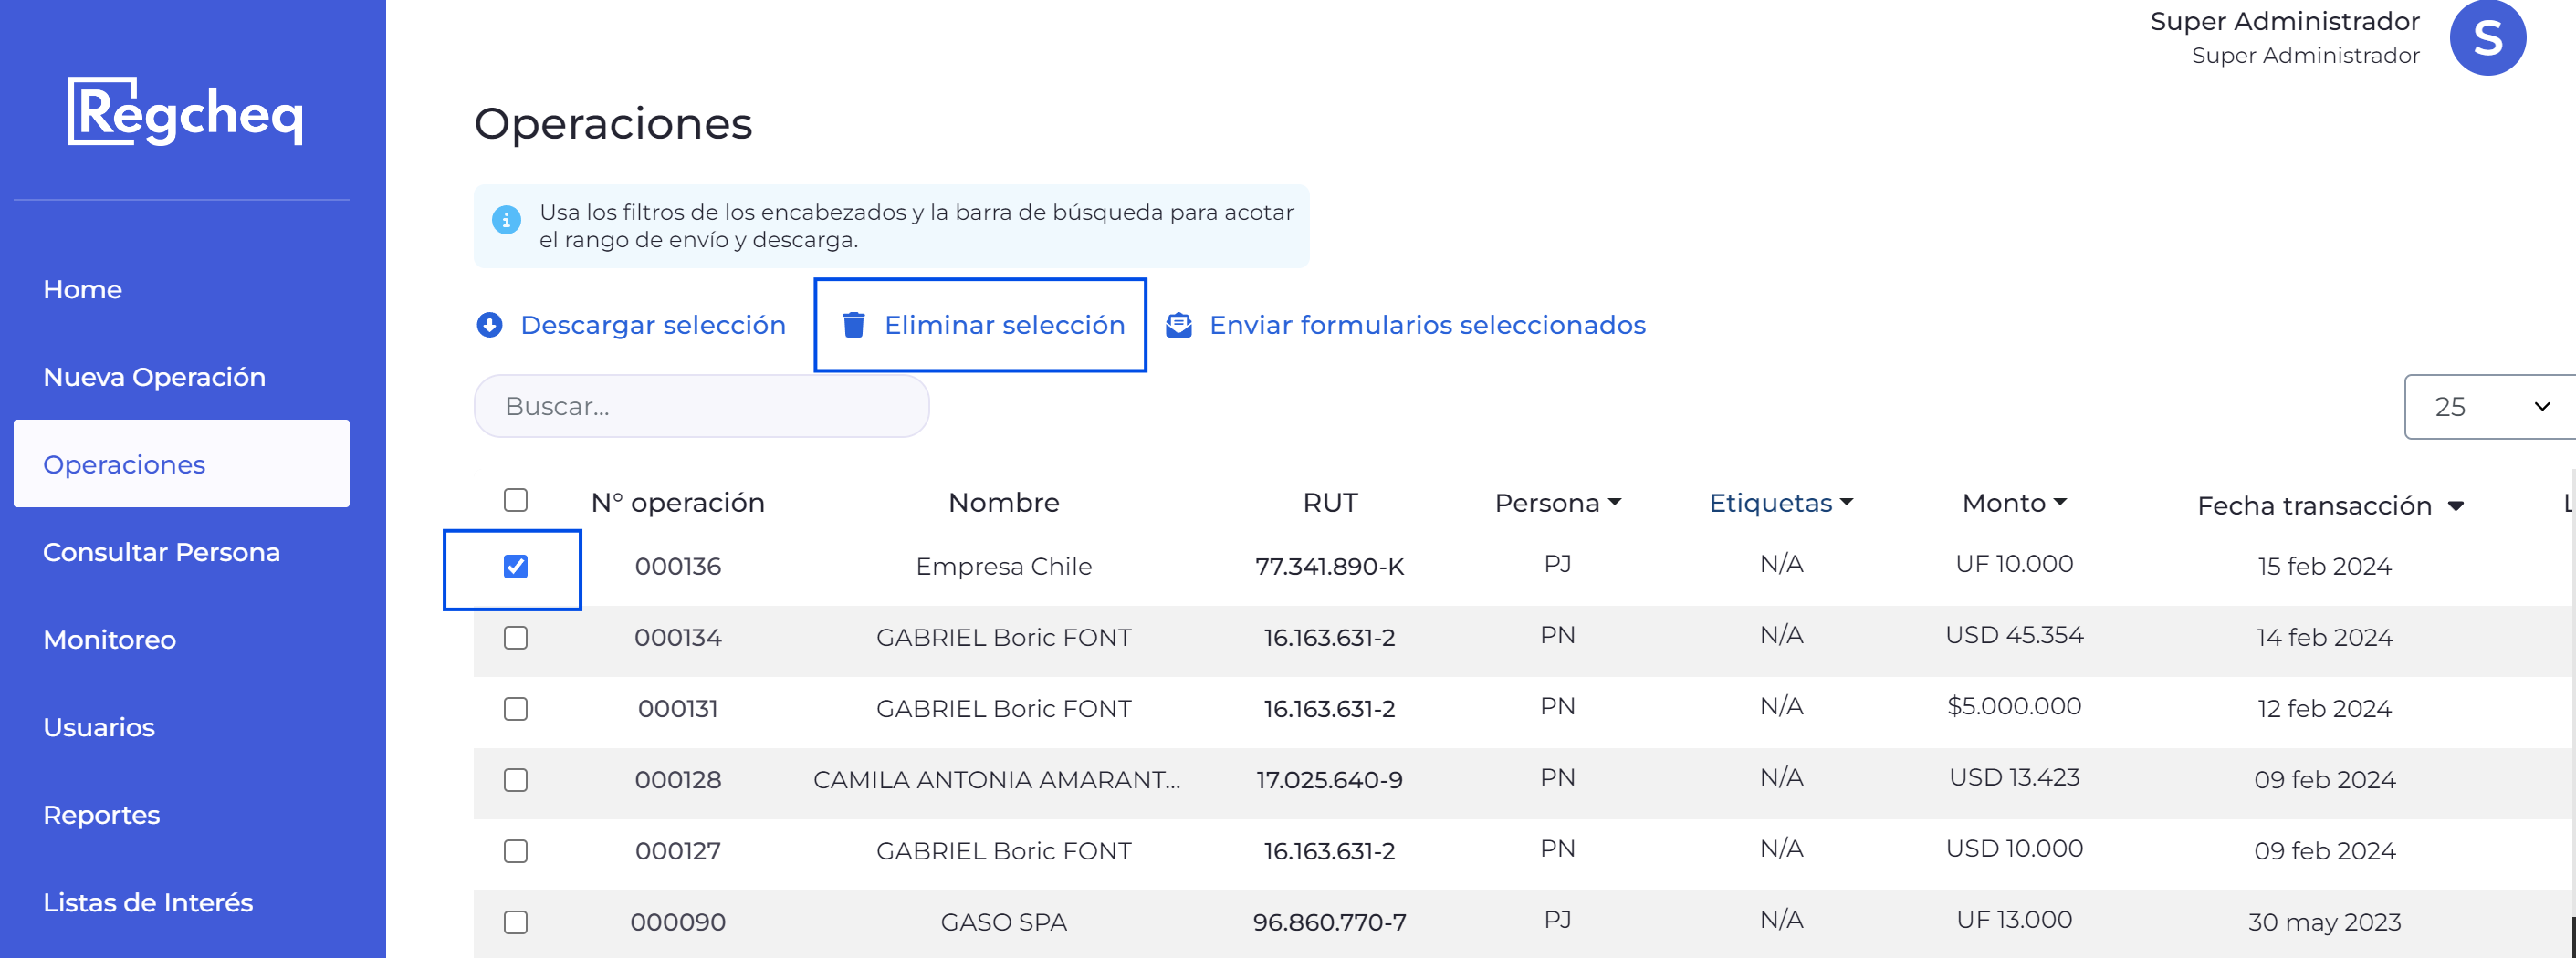
Task: Click Enviar formularios seleccionados link
Action: coord(1427,325)
